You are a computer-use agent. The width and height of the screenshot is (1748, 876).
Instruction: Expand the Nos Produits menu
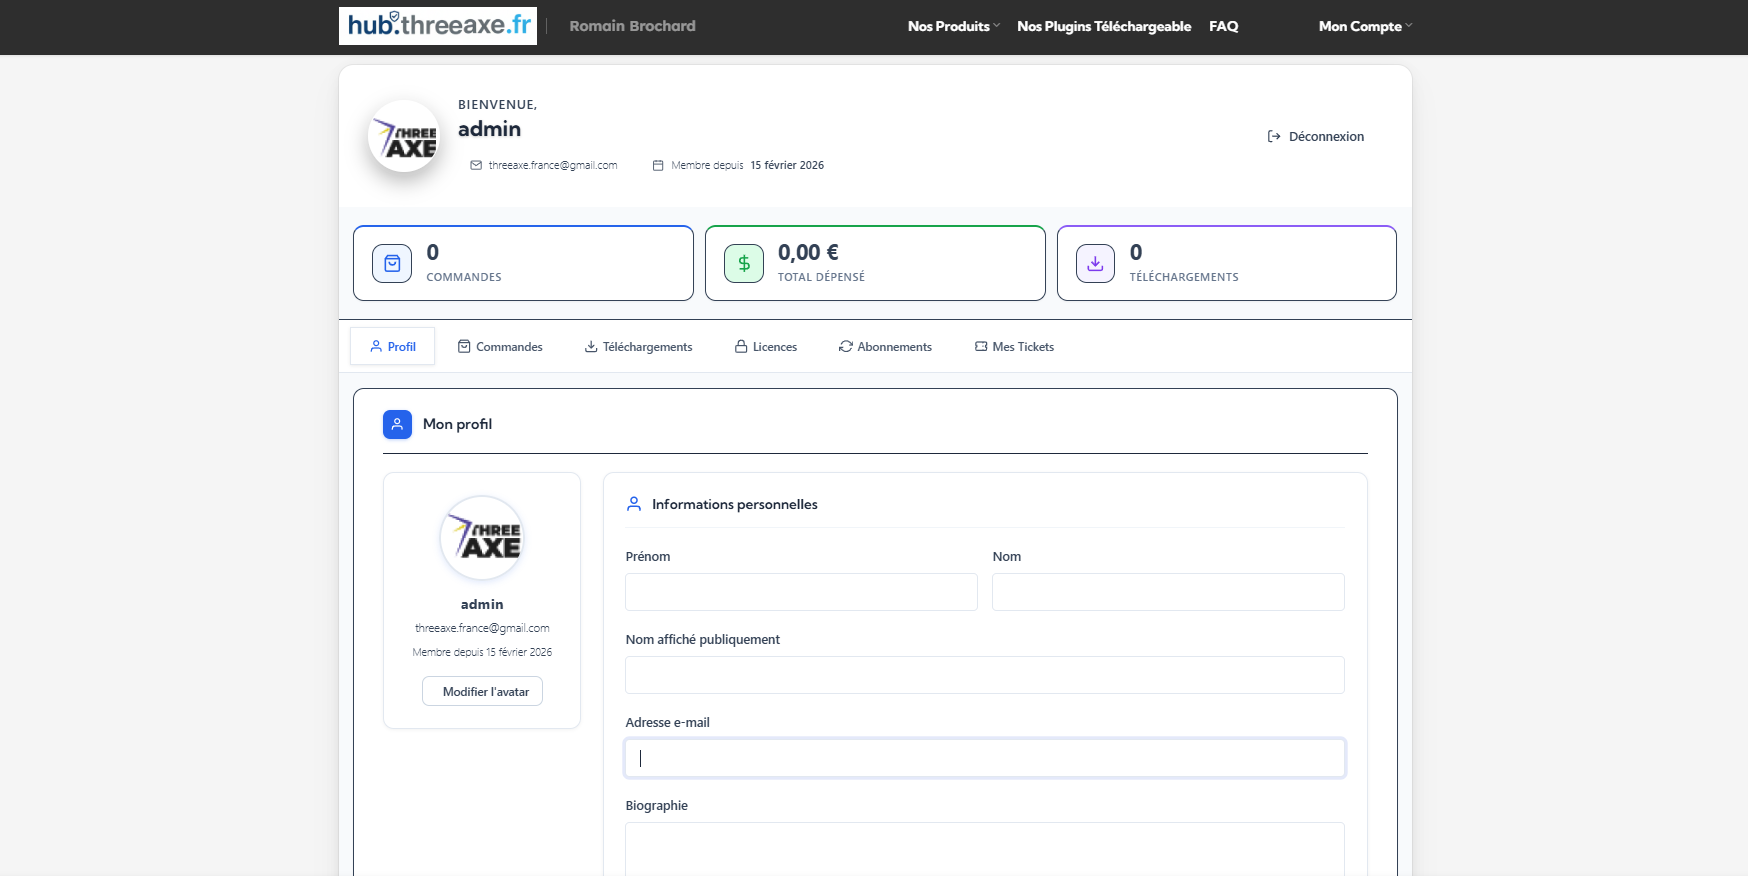point(953,26)
